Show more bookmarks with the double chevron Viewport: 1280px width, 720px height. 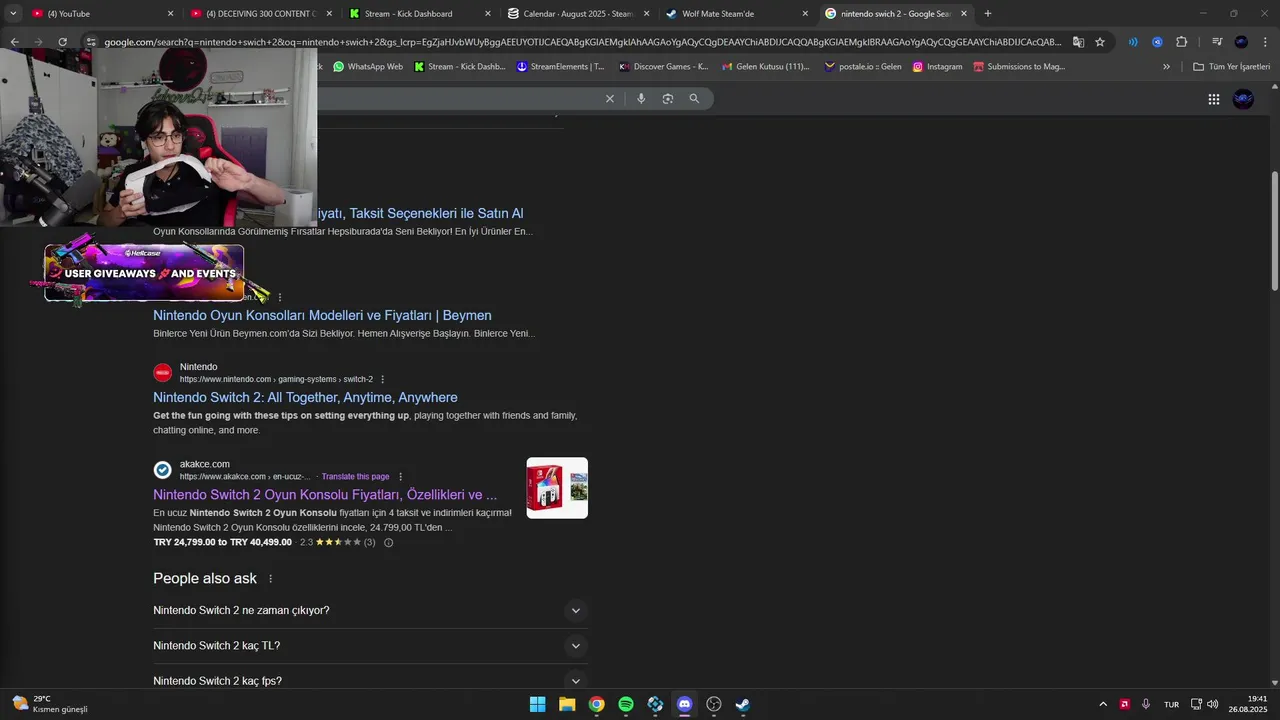point(1166,67)
